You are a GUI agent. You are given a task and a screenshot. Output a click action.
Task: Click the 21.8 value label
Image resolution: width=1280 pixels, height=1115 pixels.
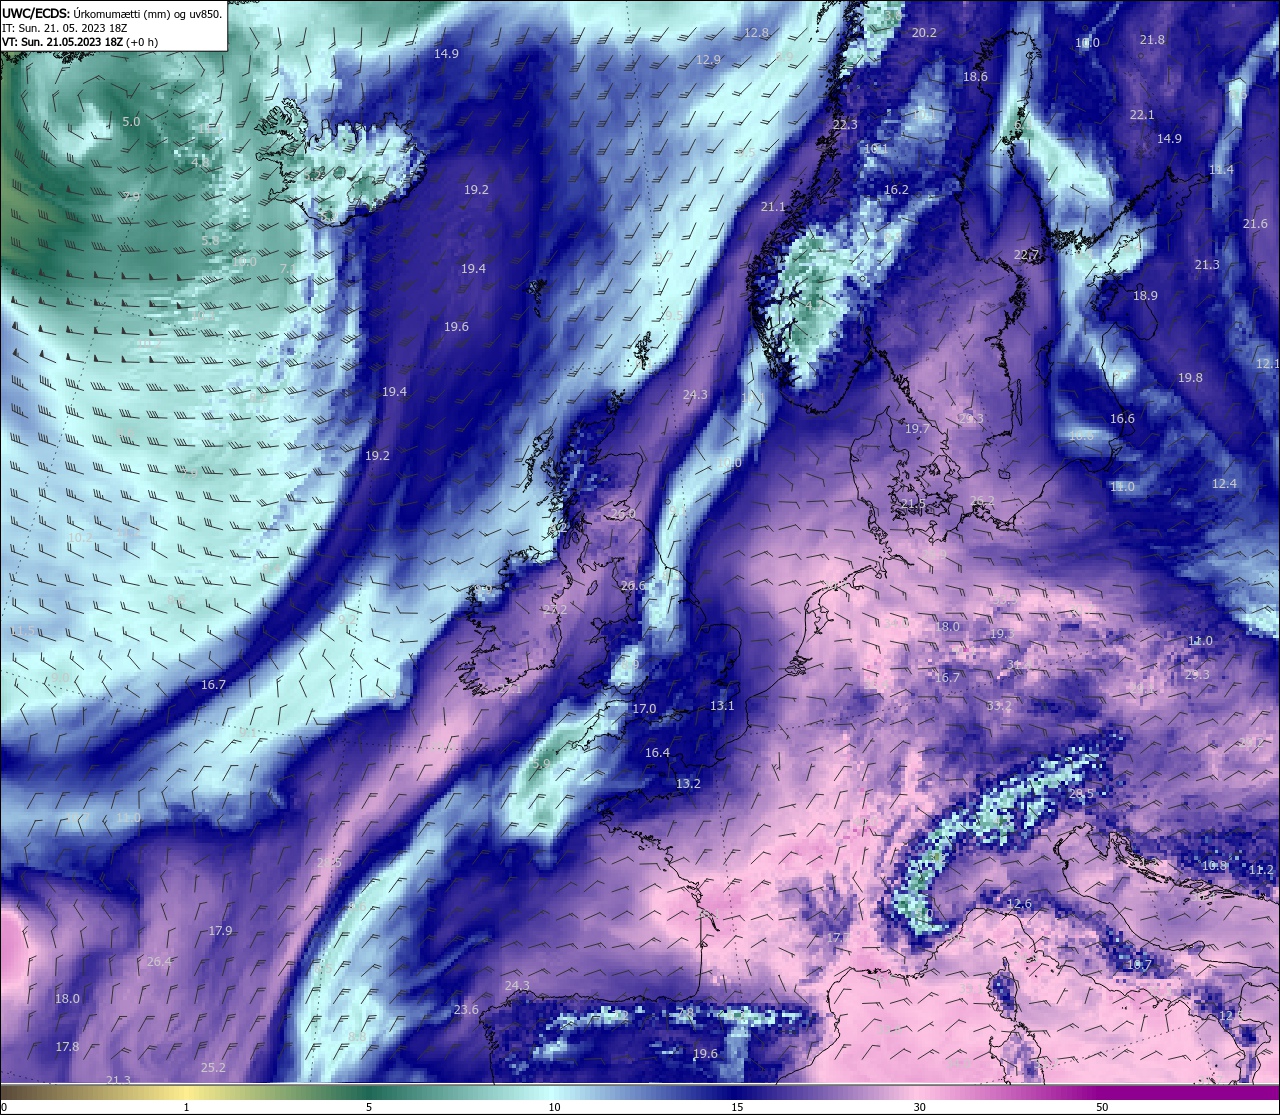[1152, 40]
